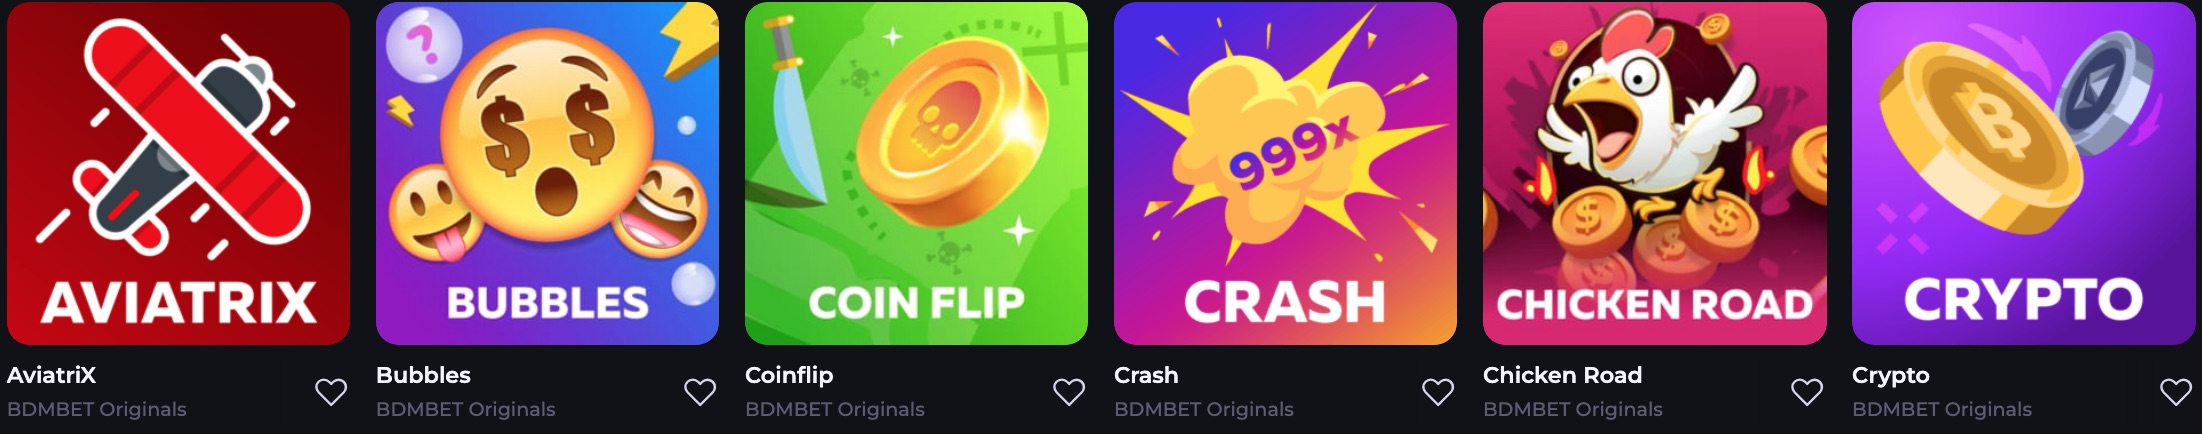Toggle the heart icon for Bubbles
2202x434 pixels.
click(700, 392)
